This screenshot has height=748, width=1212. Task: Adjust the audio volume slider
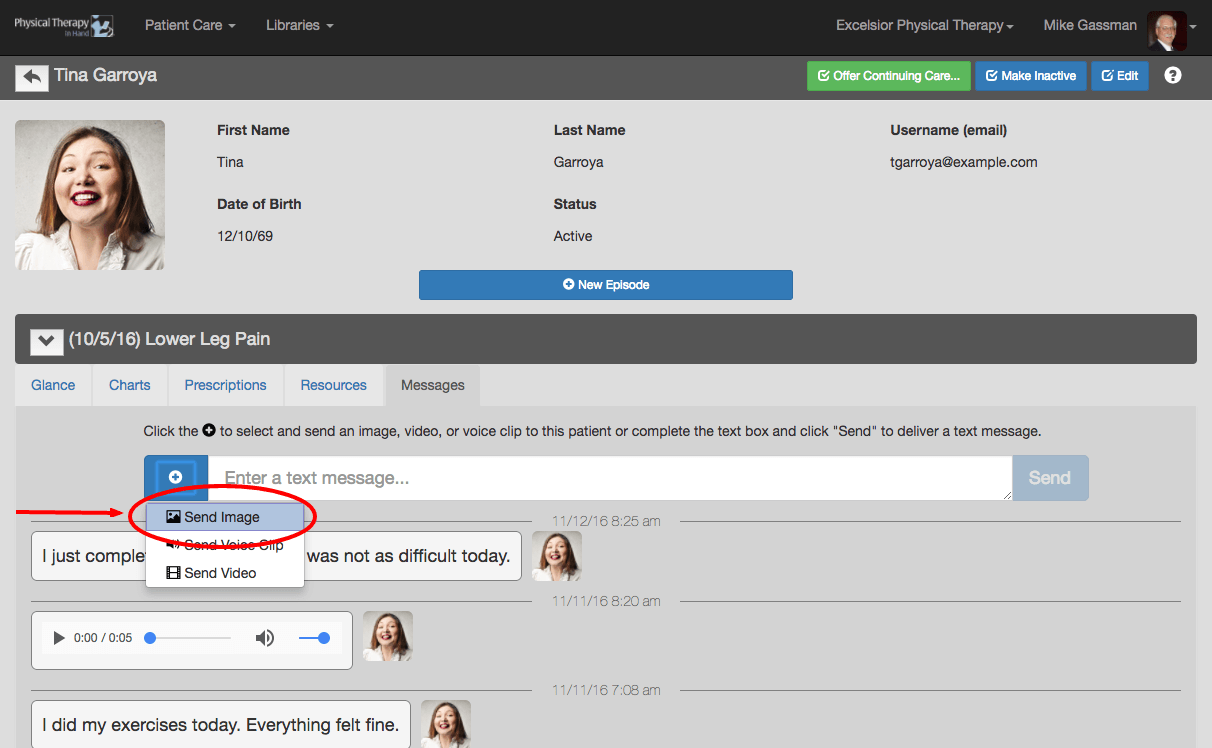pyautogui.click(x=314, y=638)
